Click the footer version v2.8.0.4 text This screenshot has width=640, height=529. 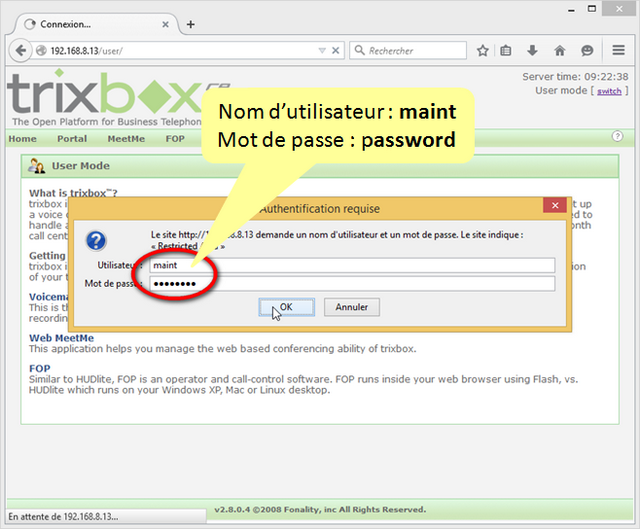(320, 509)
